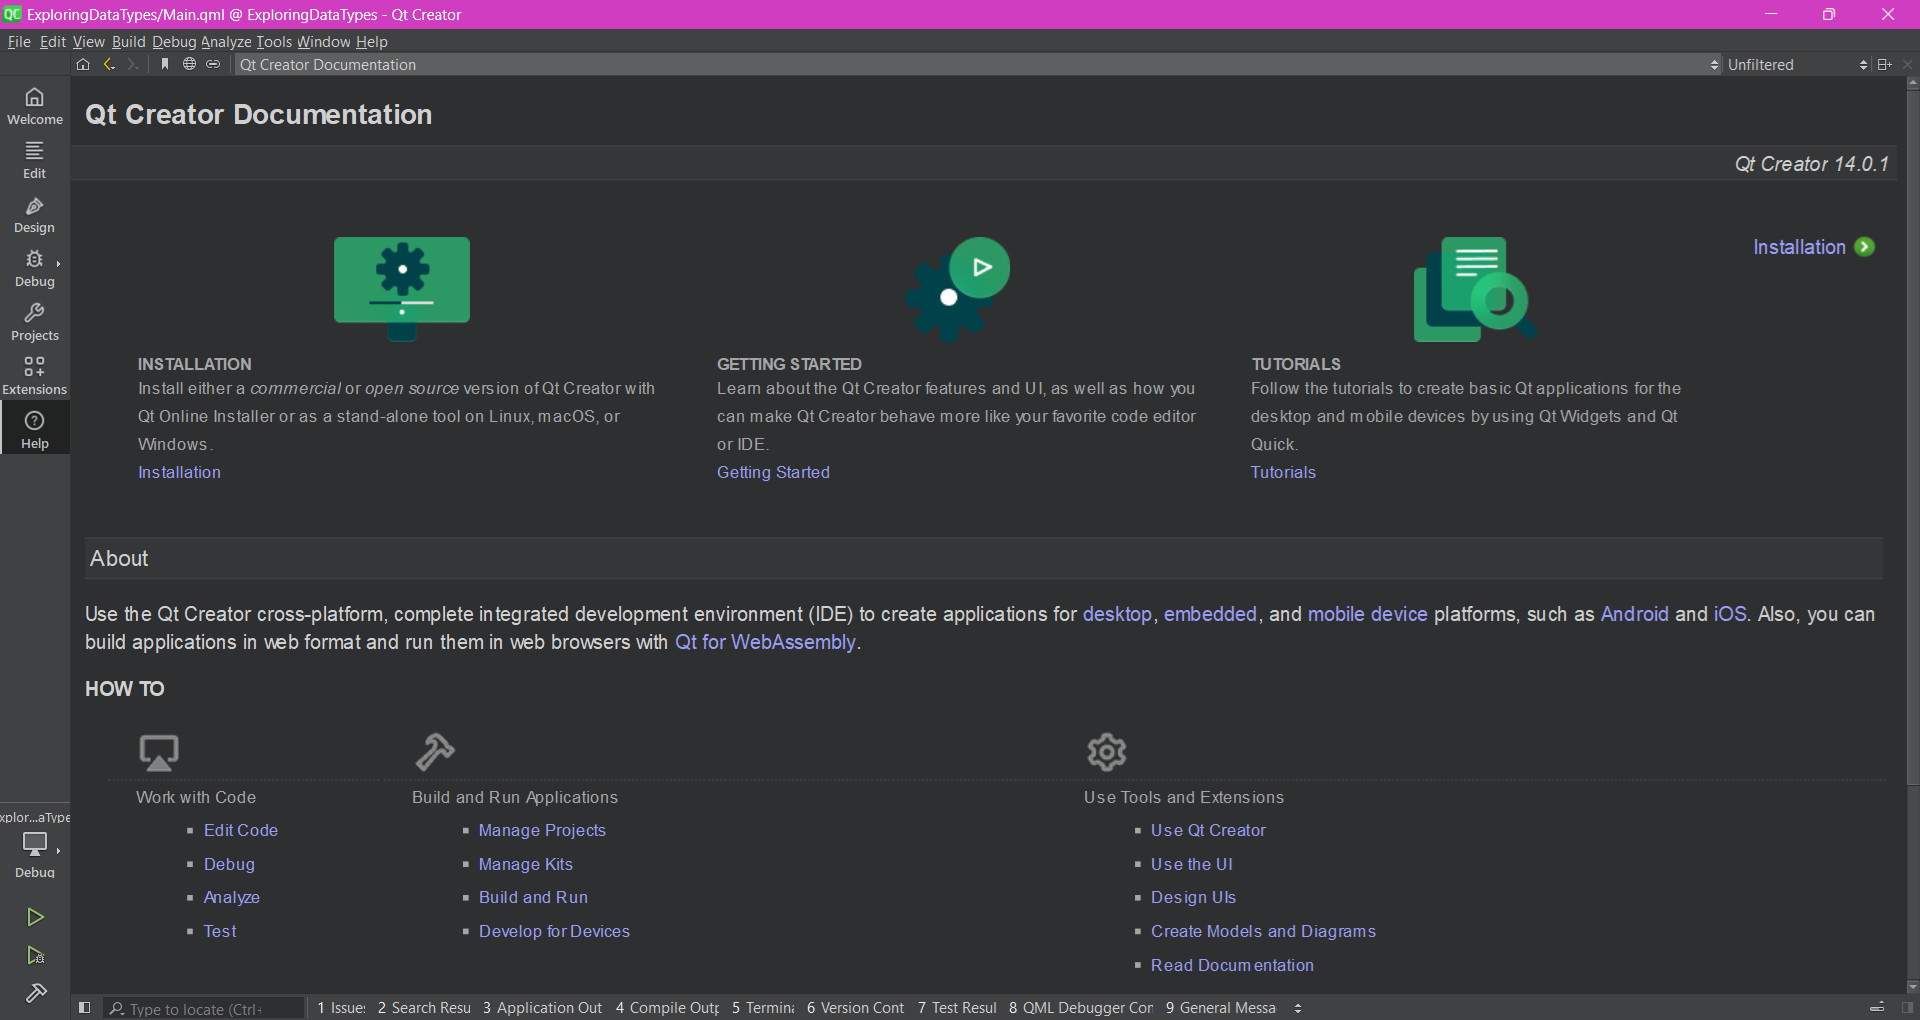Viewport: 1920px width, 1020px height.
Task: Split the help view with split icon
Action: click(1884, 64)
